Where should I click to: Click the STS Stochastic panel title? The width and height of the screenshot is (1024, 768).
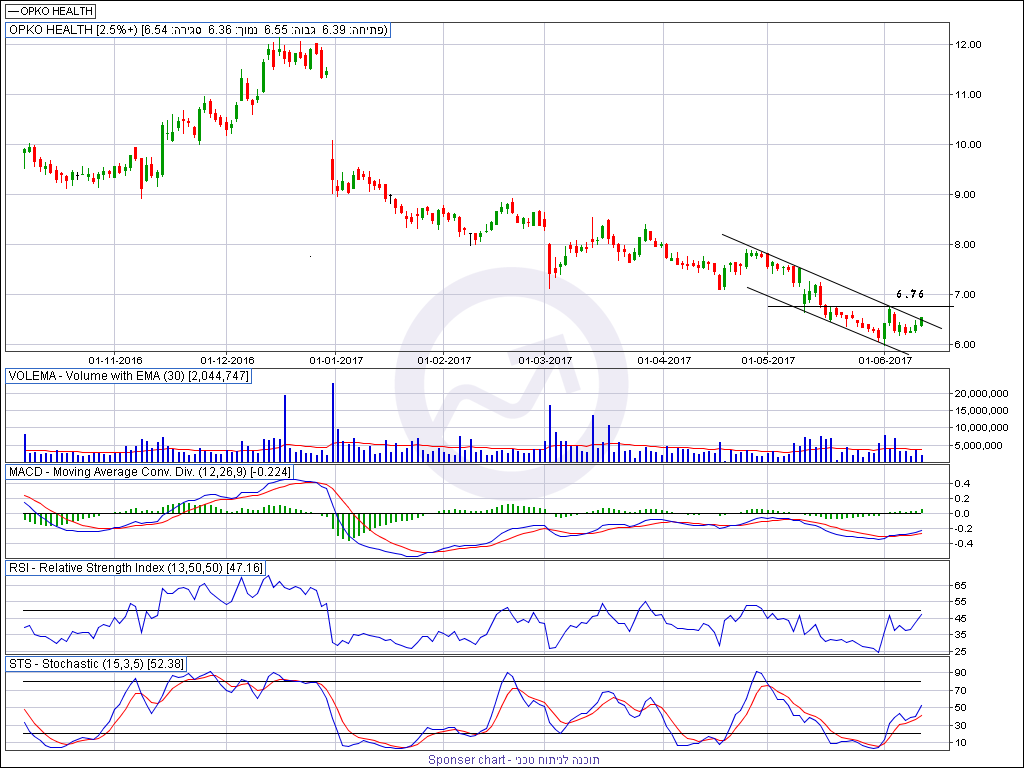(92, 663)
